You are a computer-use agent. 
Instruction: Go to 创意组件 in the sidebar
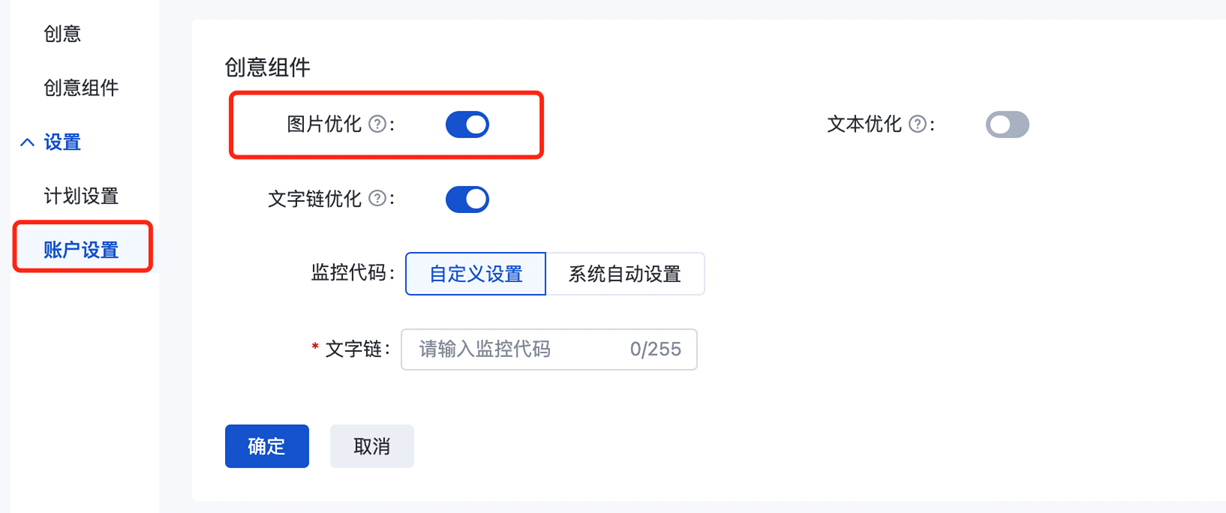pyautogui.click(x=81, y=89)
